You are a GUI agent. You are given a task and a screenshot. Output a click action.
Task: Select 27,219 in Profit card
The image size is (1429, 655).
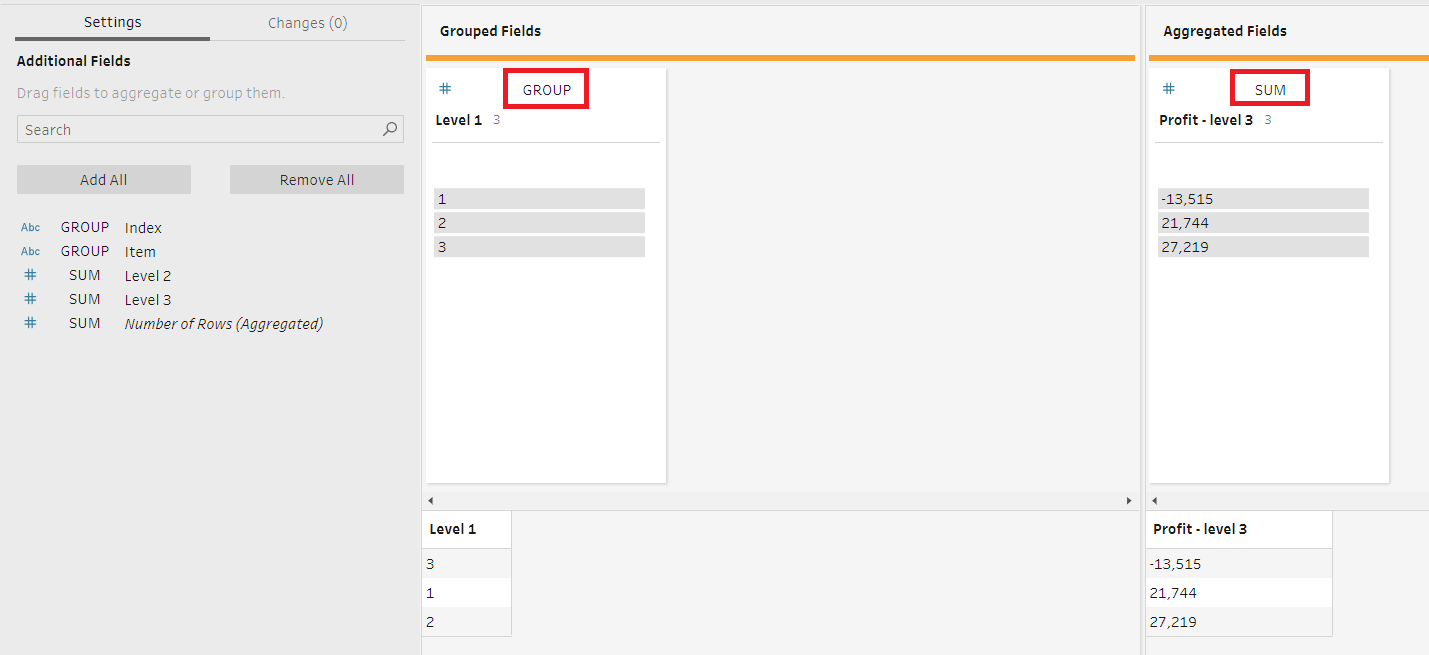tap(1263, 247)
